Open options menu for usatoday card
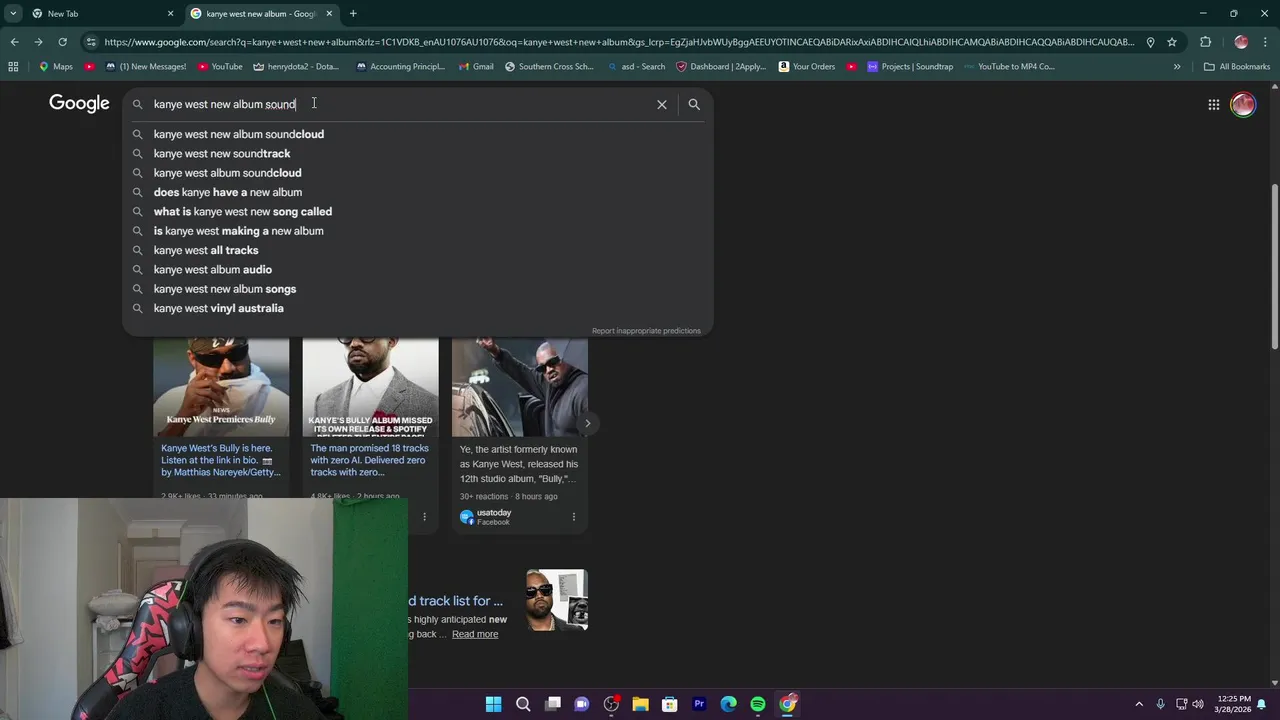The width and height of the screenshot is (1280, 720). pyautogui.click(x=573, y=517)
